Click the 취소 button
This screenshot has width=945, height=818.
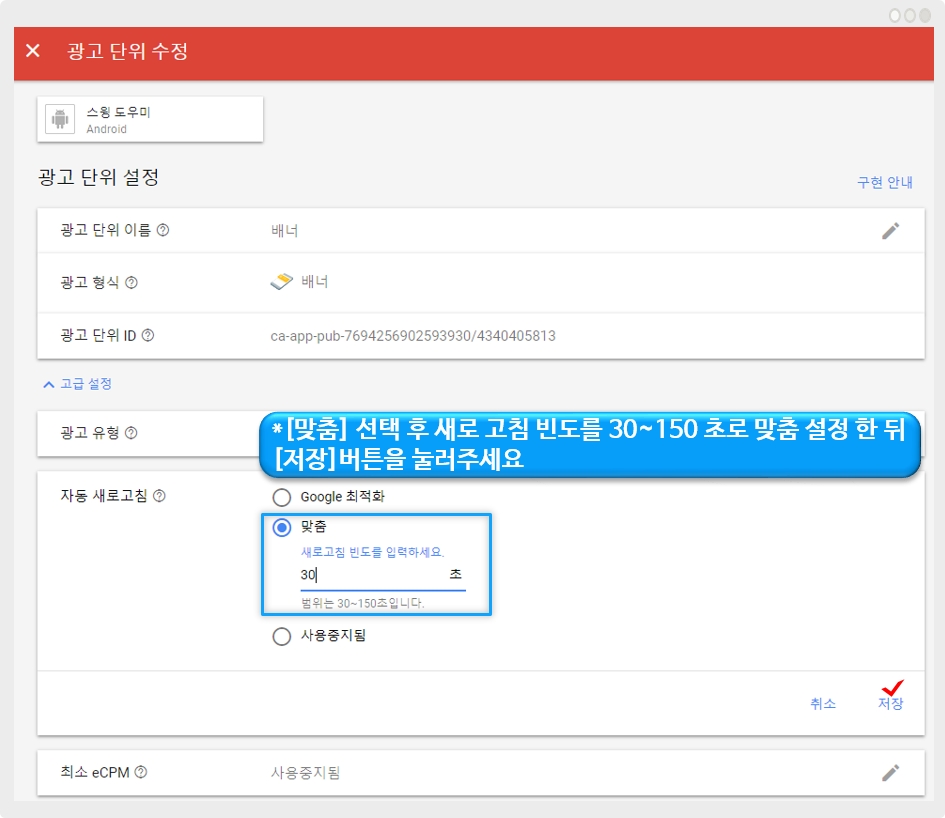[x=822, y=703]
